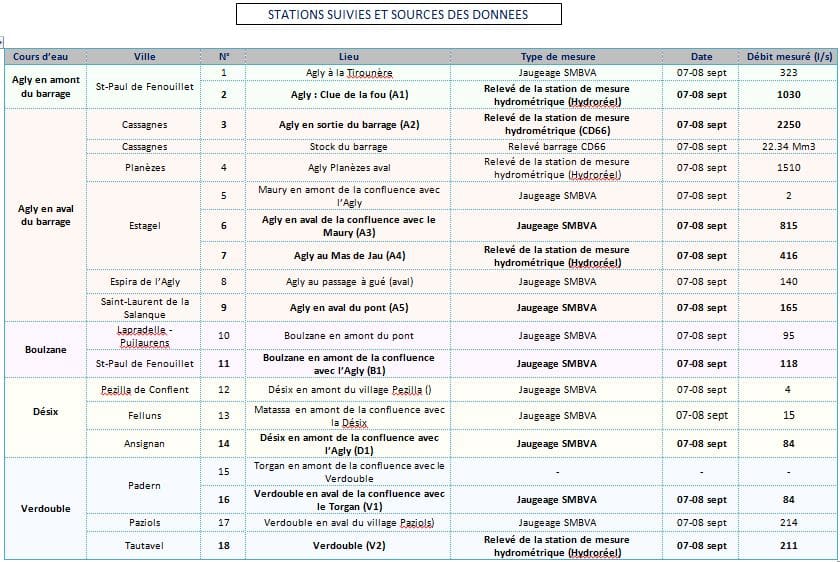Select the 'Agly en aval du barrage' cell
Image resolution: width=840 pixels, height=562 pixels.
[44, 215]
